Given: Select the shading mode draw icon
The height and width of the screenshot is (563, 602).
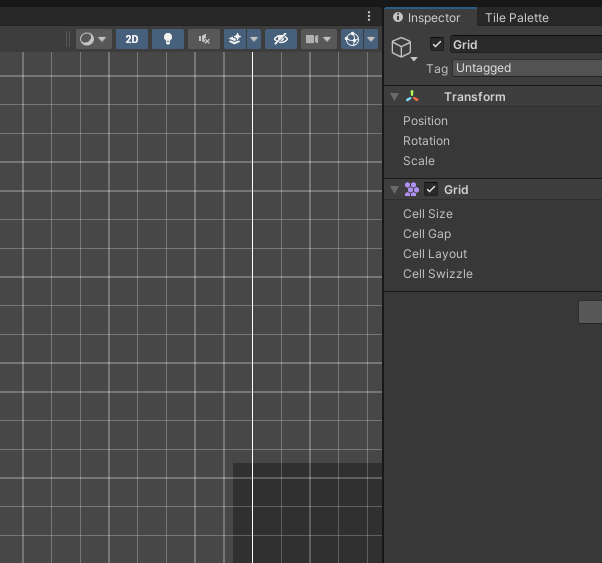Looking at the screenshot, I should point(87,39).
